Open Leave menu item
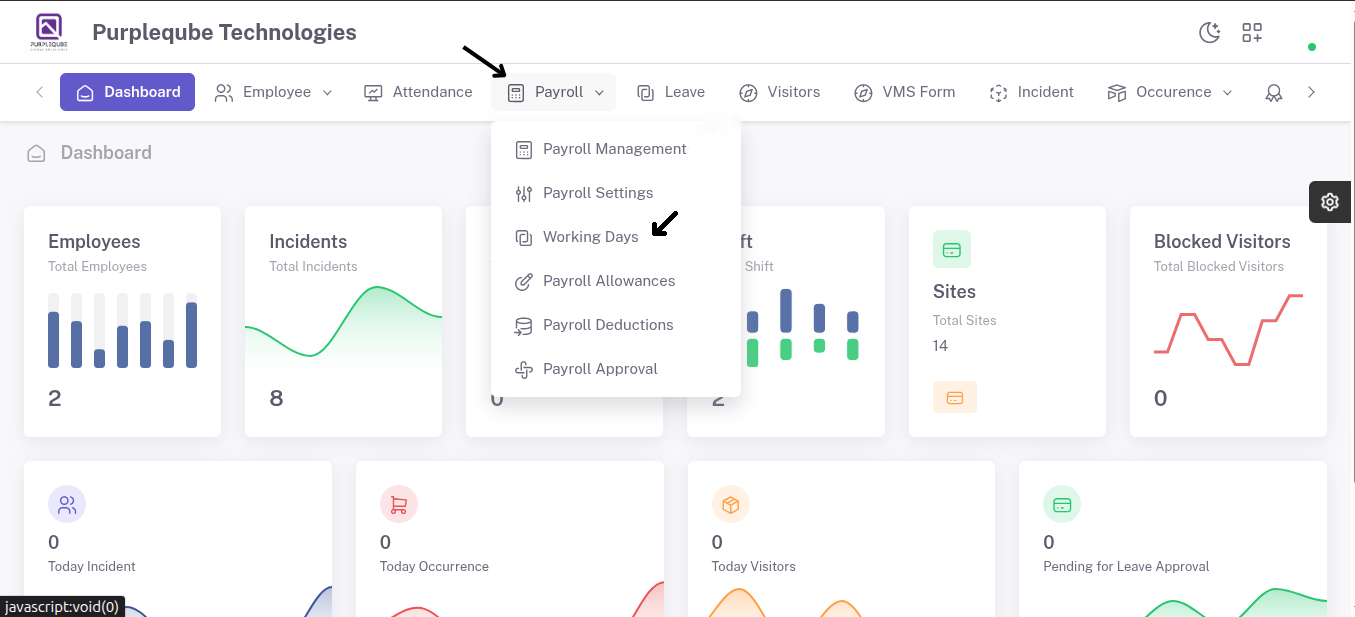Image resolution: width=1355 pixels, height=617 pixels. coord(671,92)
